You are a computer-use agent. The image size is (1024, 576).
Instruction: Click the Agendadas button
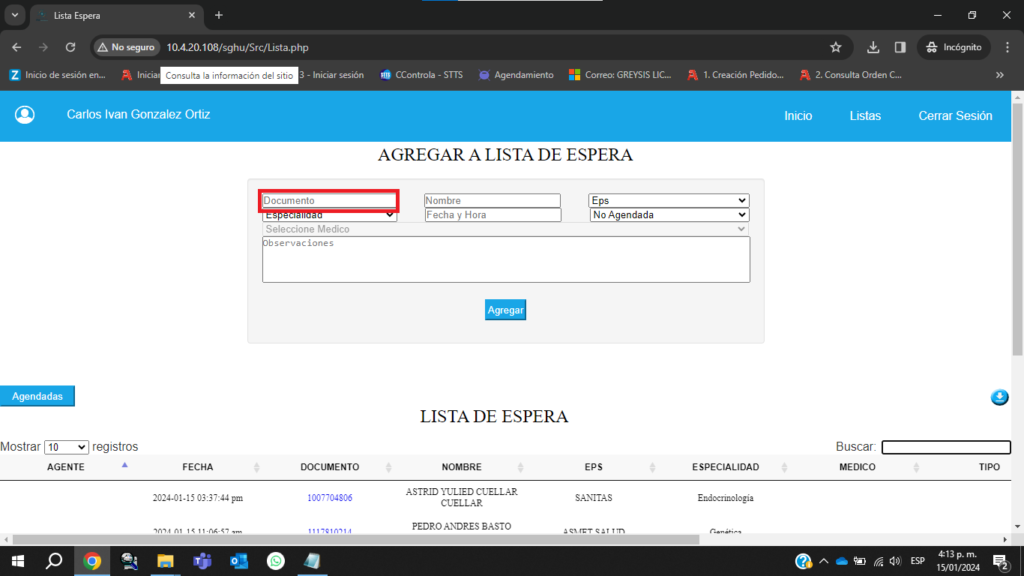37,396
